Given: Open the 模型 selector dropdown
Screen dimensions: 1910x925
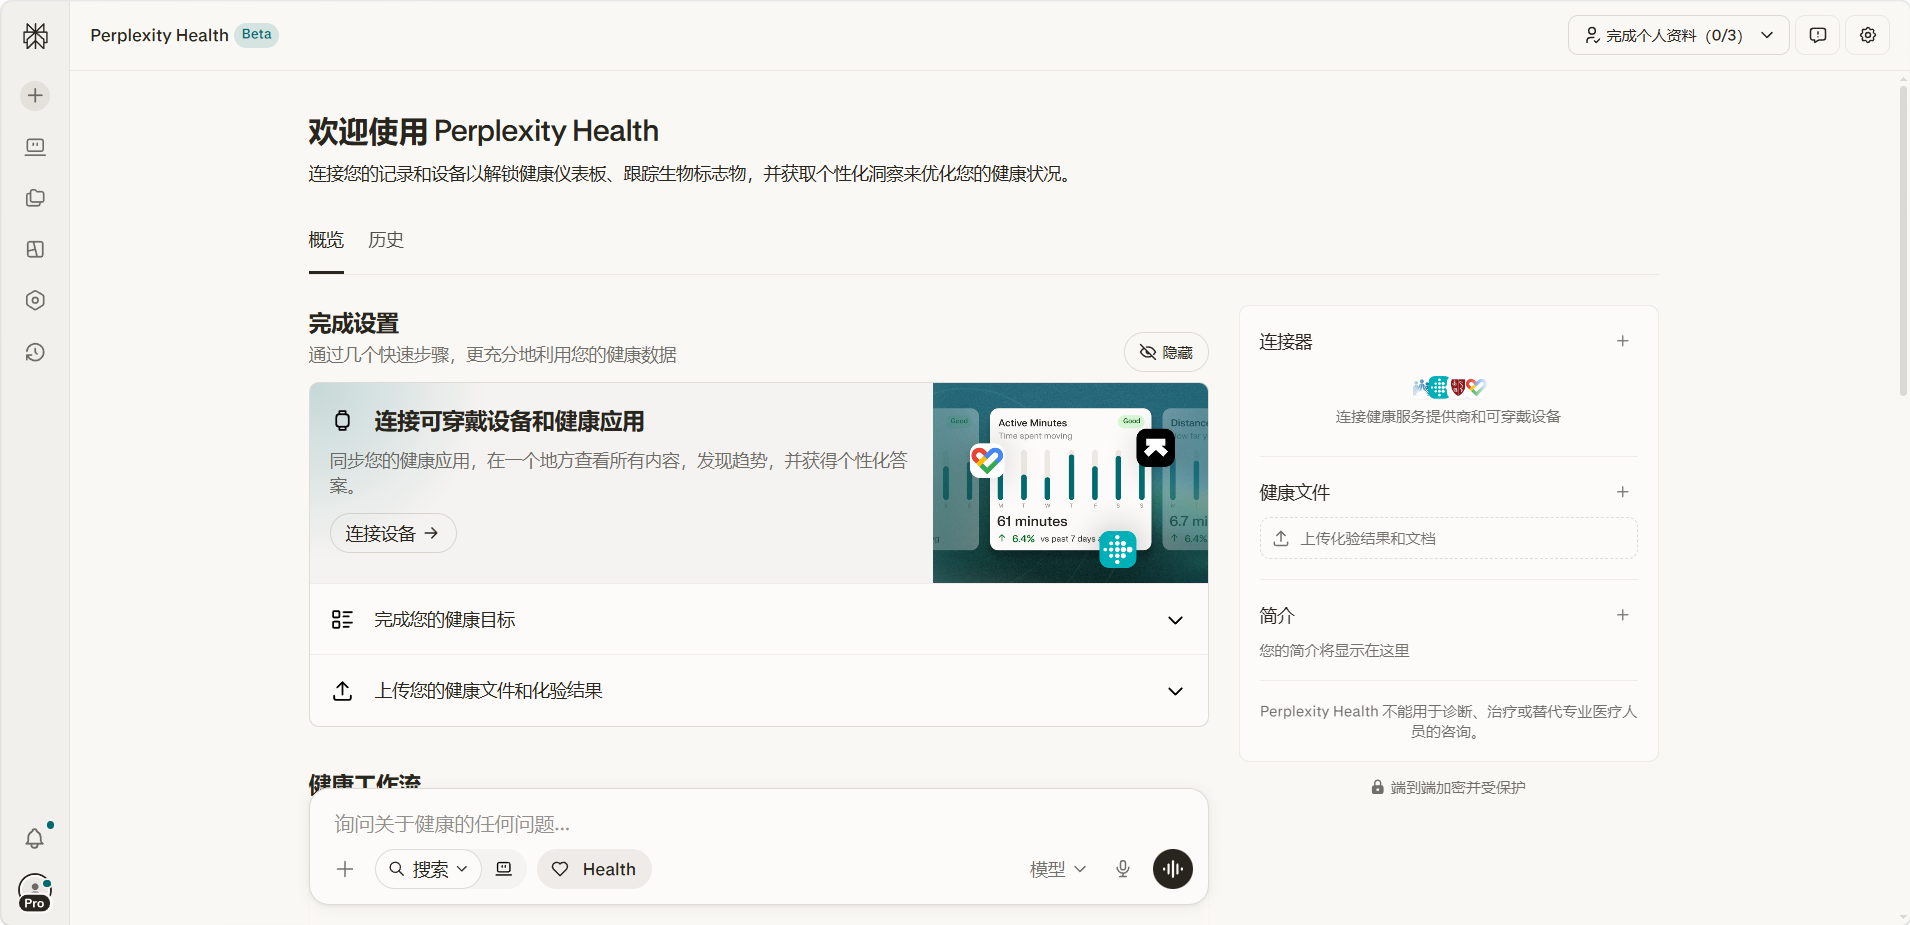Looking at the screenshot, I should click(x=1058, y=869).
